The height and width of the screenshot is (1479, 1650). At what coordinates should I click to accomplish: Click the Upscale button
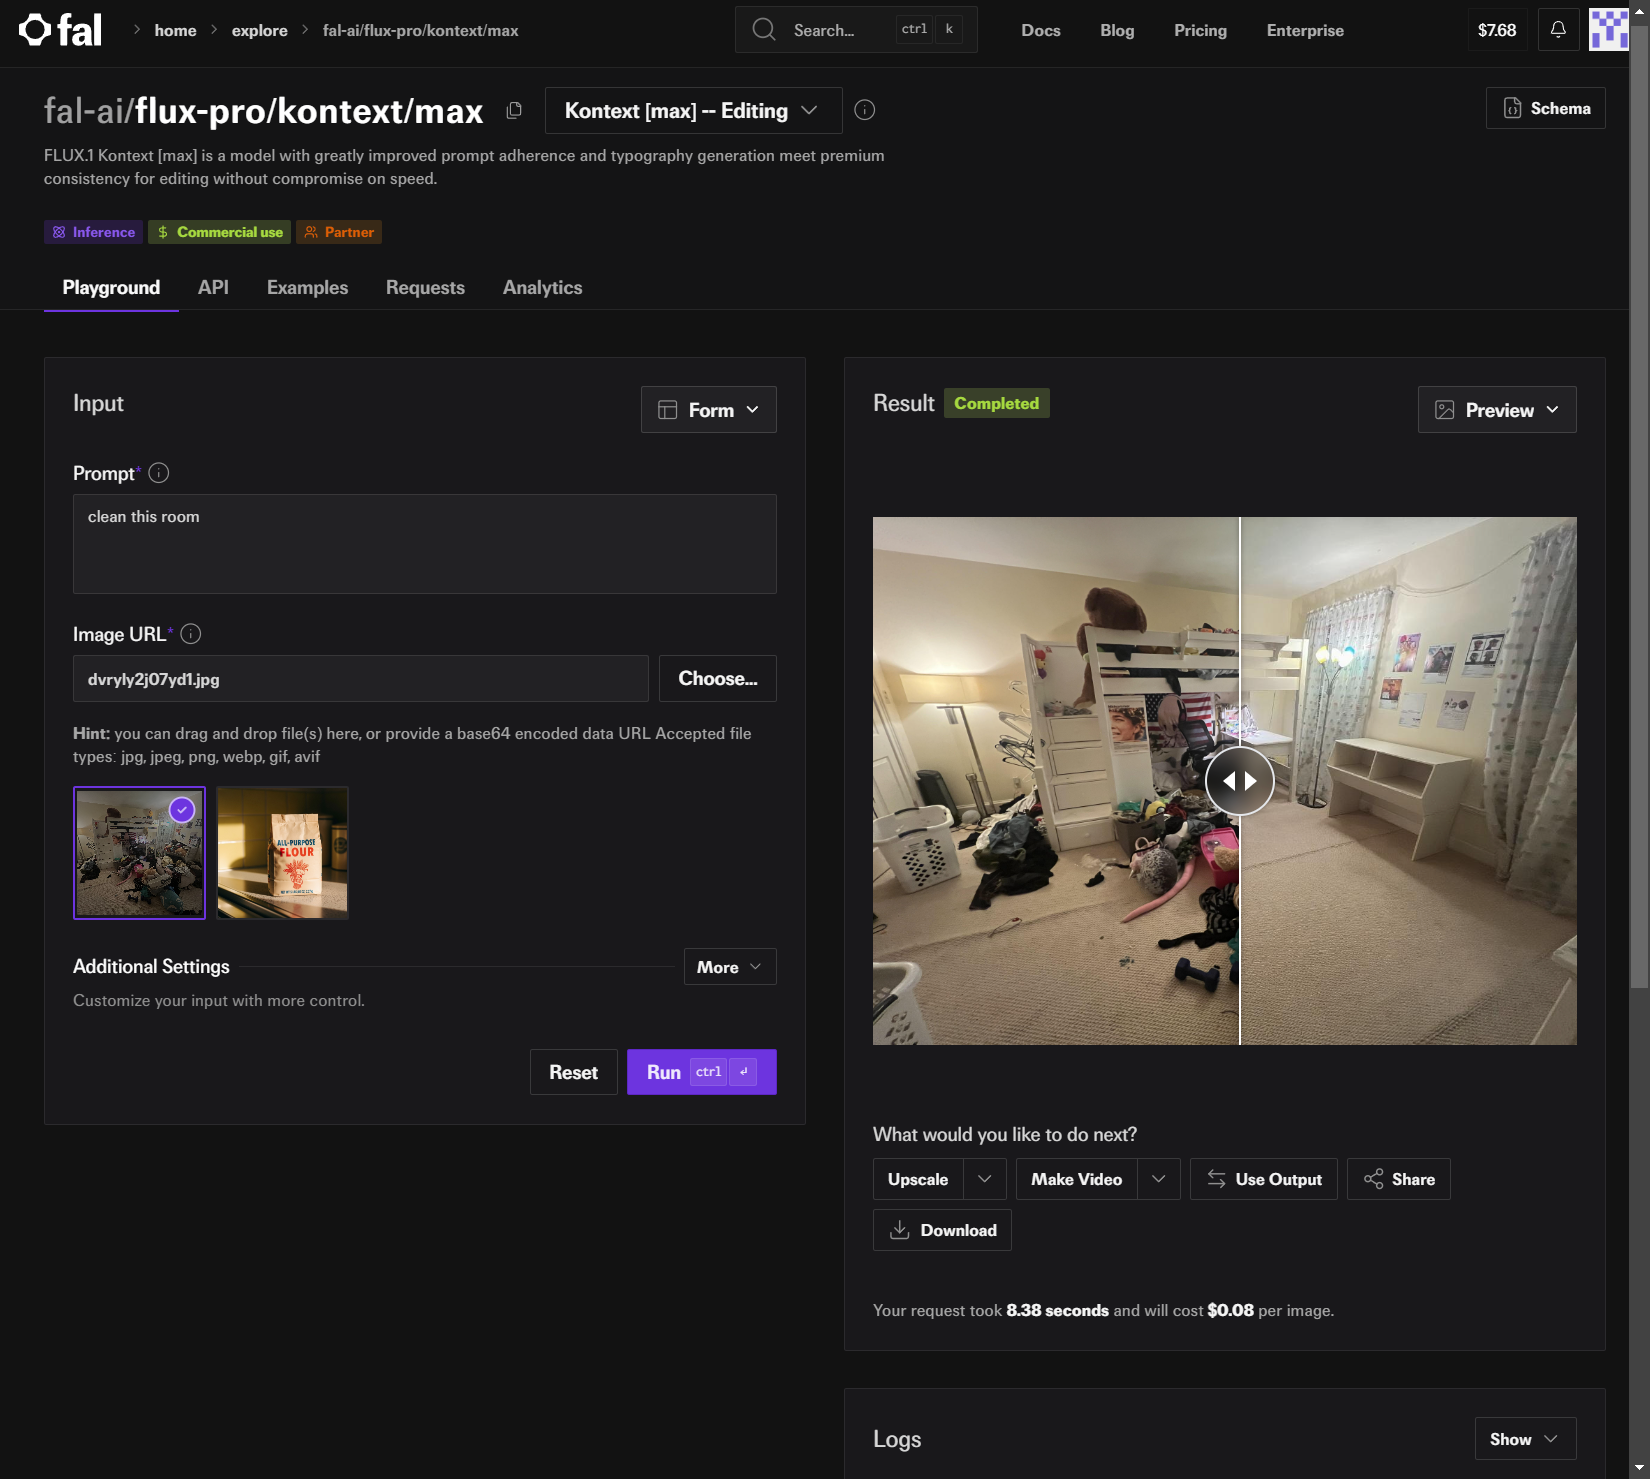click(918, 1179)
